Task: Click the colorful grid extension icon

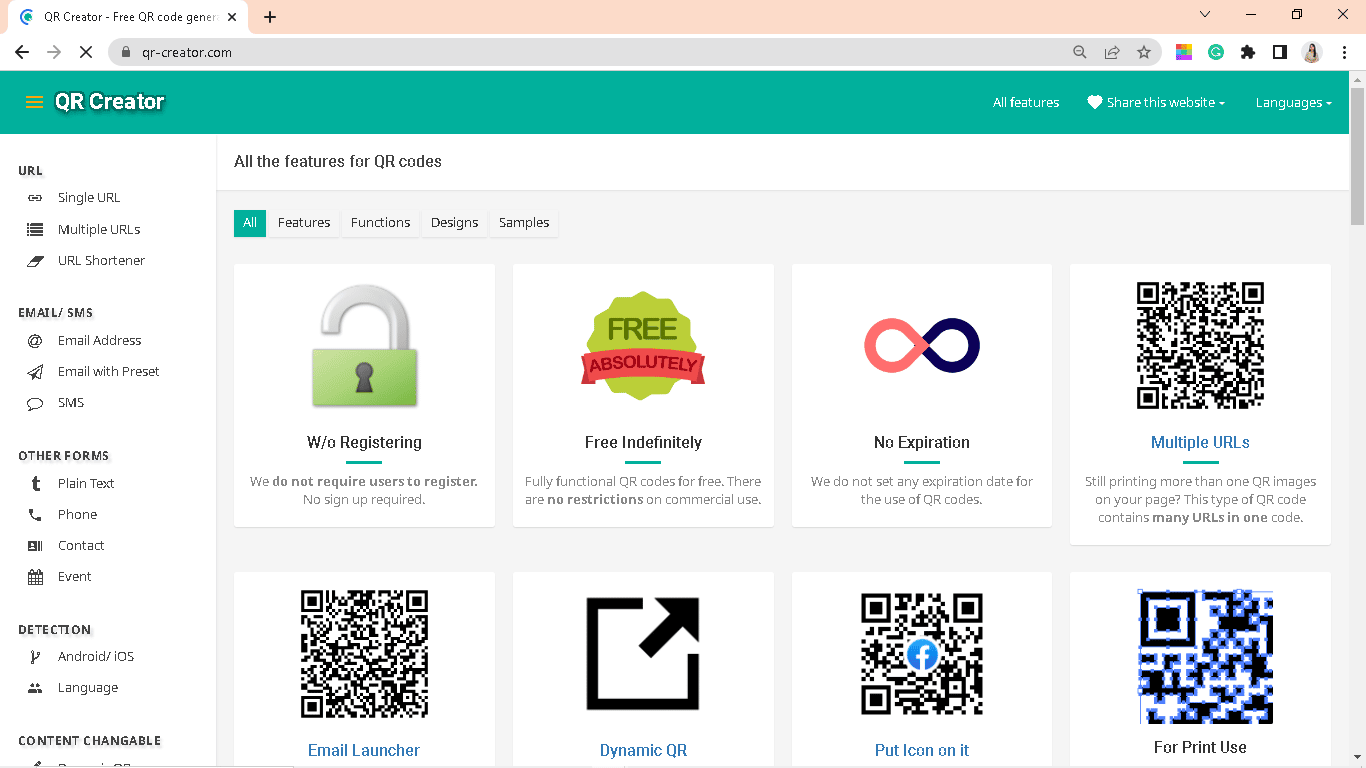Action: (x=1184, y=52)
